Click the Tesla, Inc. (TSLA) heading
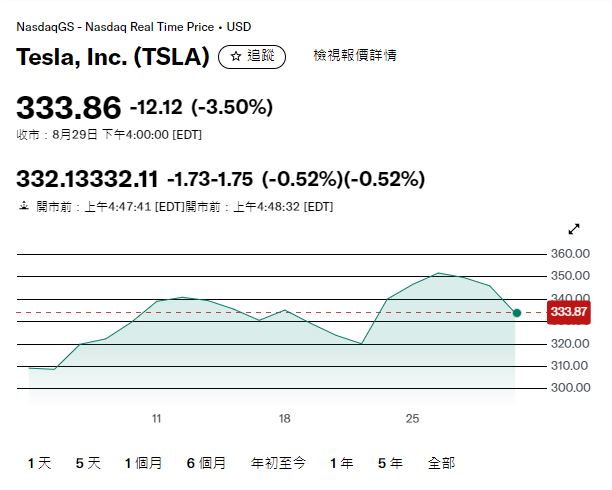 113,57
